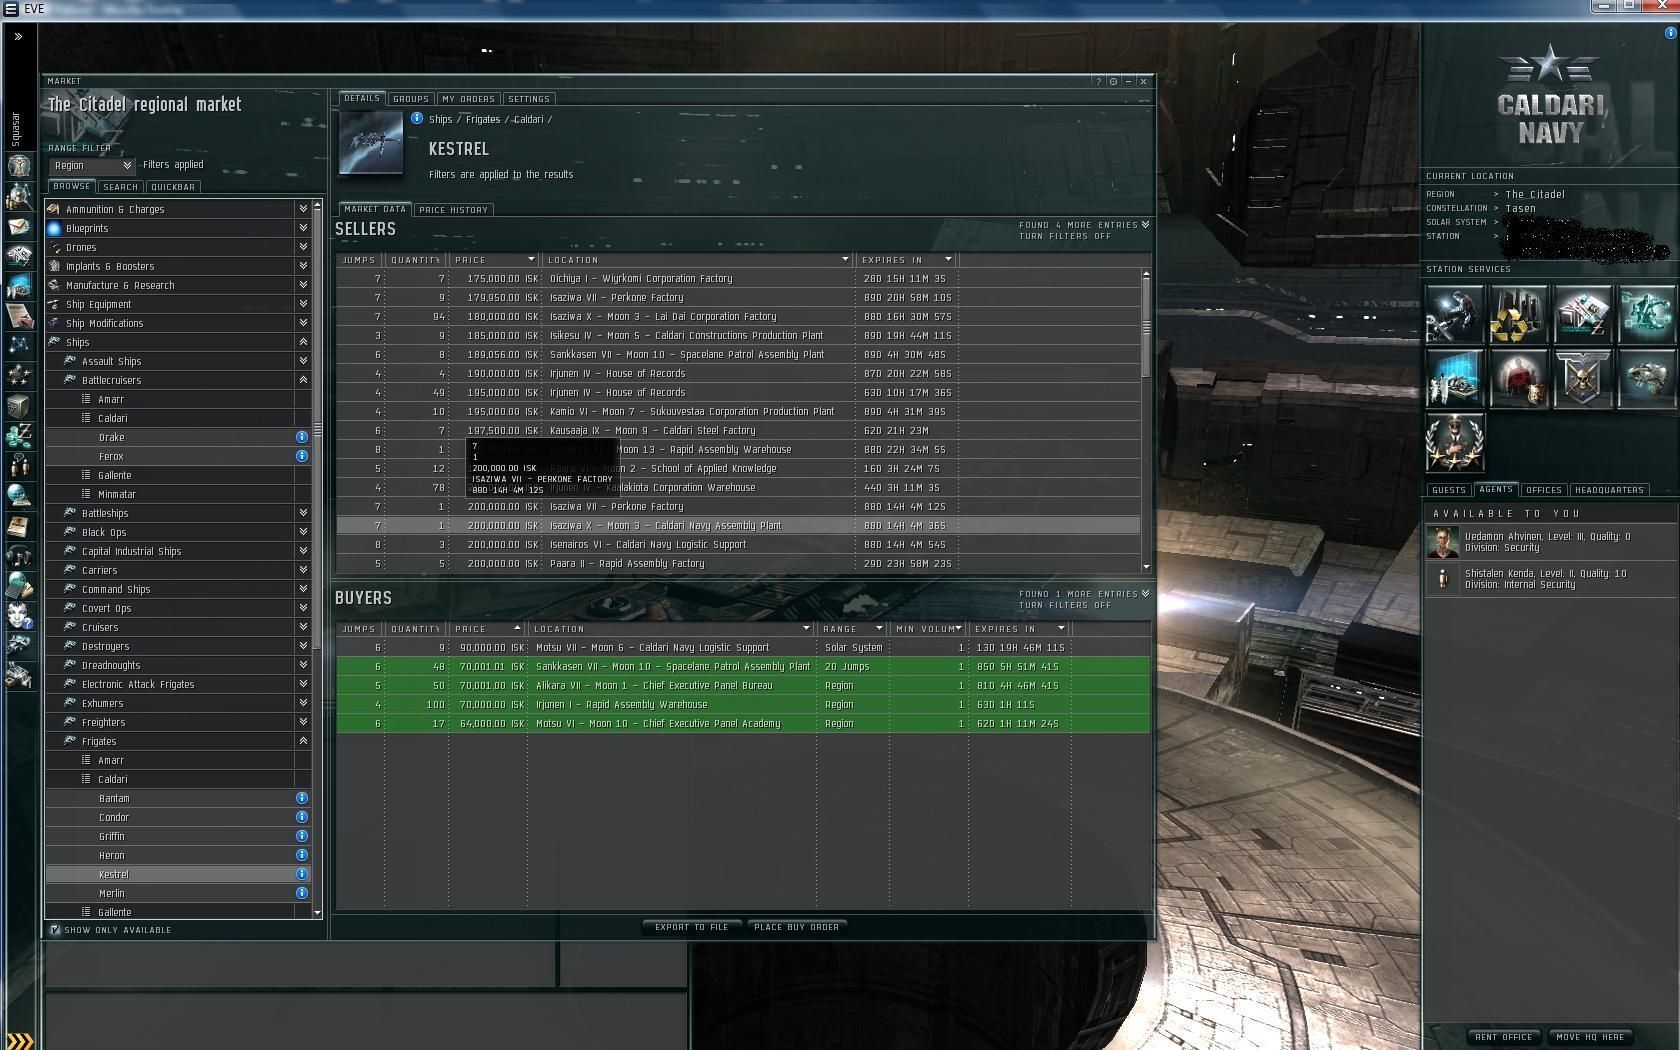This screenshot has height=1050, width=1680.
Task: Show info for Condor frigate
Action: pyautogui.click(x=302, y=817)
